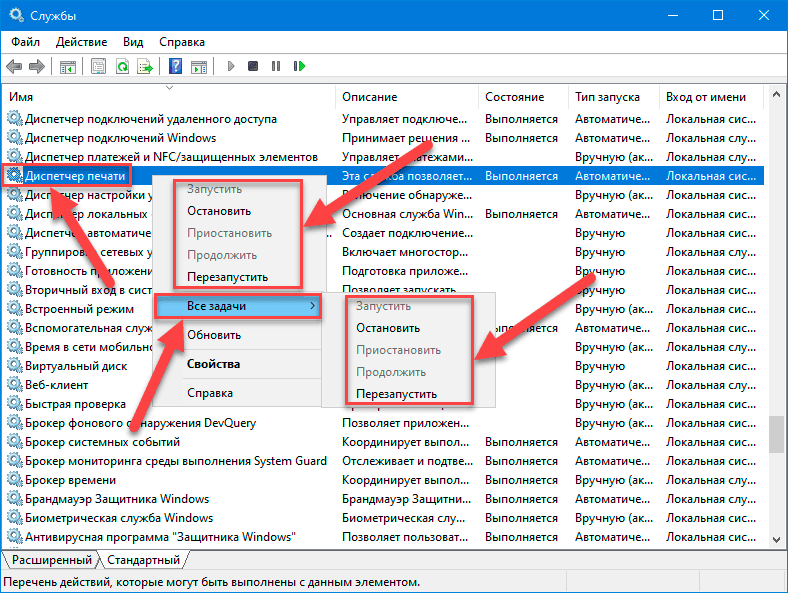This screenshot has width=788, height=593.
Task: Click the Forward arrow in the toolbar
Action: [36, 67]
